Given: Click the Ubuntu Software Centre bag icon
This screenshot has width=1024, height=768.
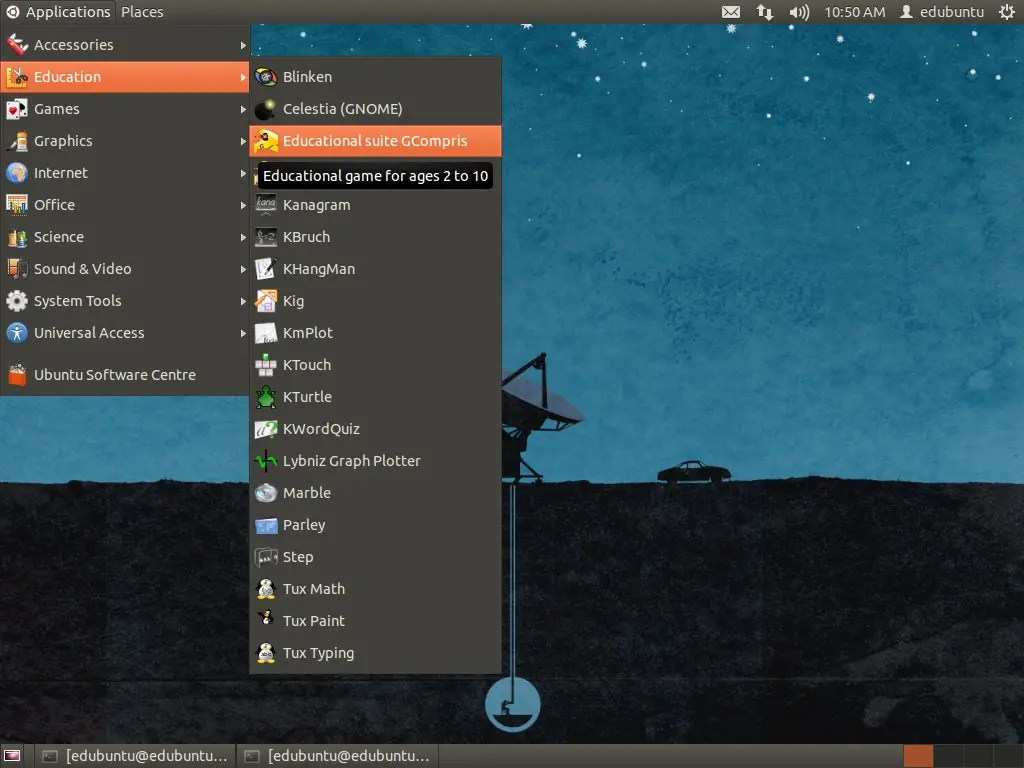Looking at the screenshot, I should (x=17, y=375).
